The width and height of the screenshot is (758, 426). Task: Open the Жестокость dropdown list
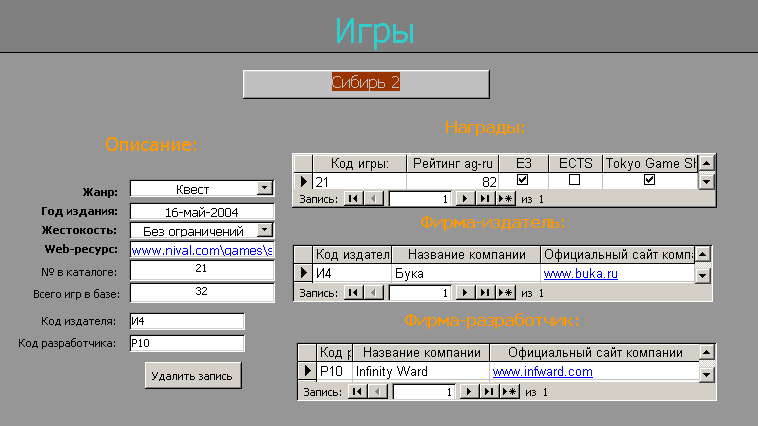264,230
